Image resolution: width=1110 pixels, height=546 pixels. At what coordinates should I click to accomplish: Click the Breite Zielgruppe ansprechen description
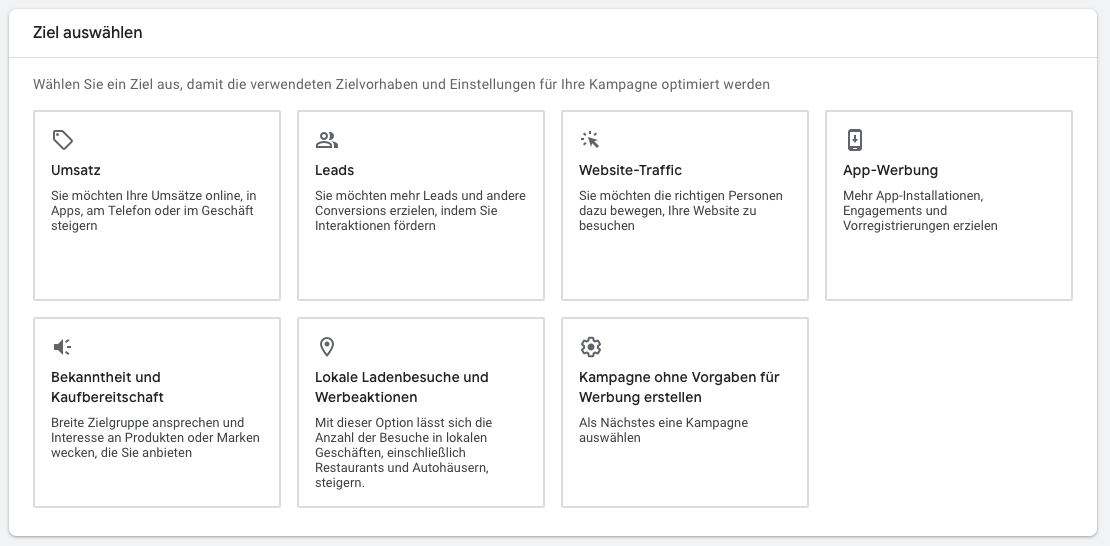pos(155,438)
